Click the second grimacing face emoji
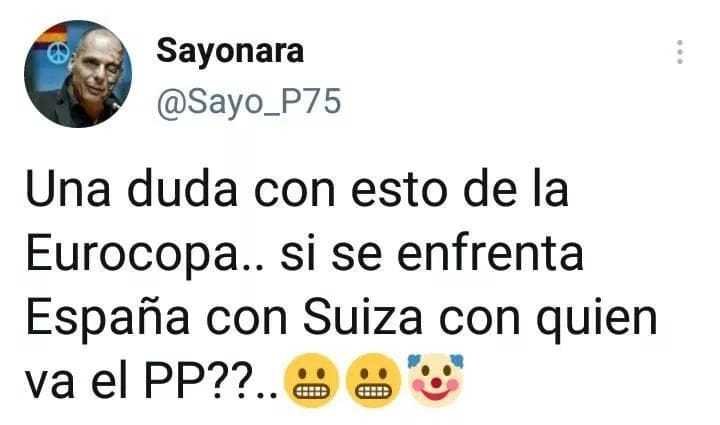The image size is (720, 425). click(x=373, y=380)
